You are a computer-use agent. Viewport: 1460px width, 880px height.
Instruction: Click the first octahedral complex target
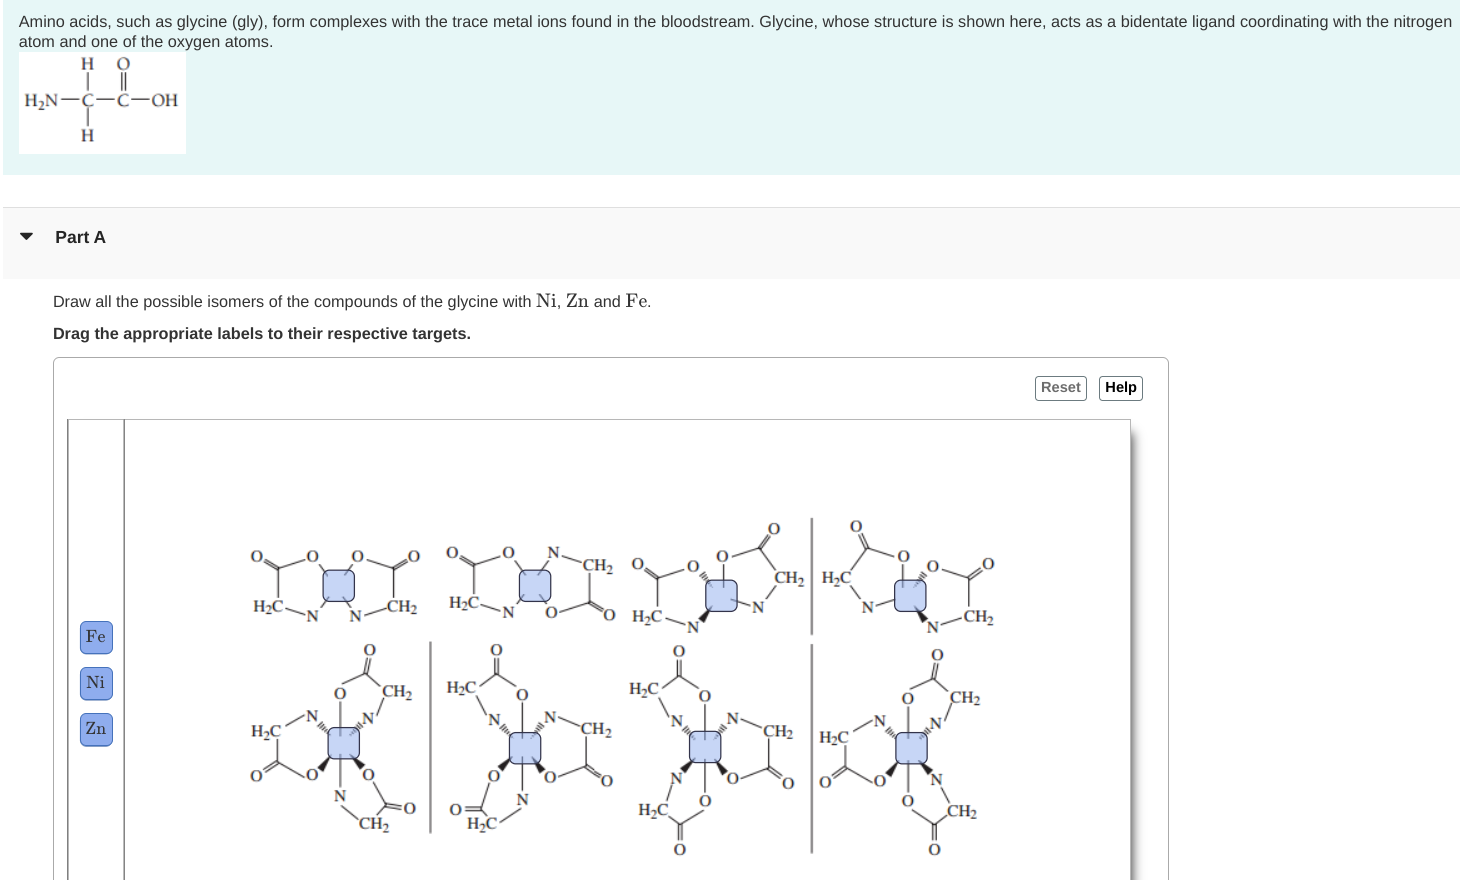pyautogui.click(x=342, y=743)
